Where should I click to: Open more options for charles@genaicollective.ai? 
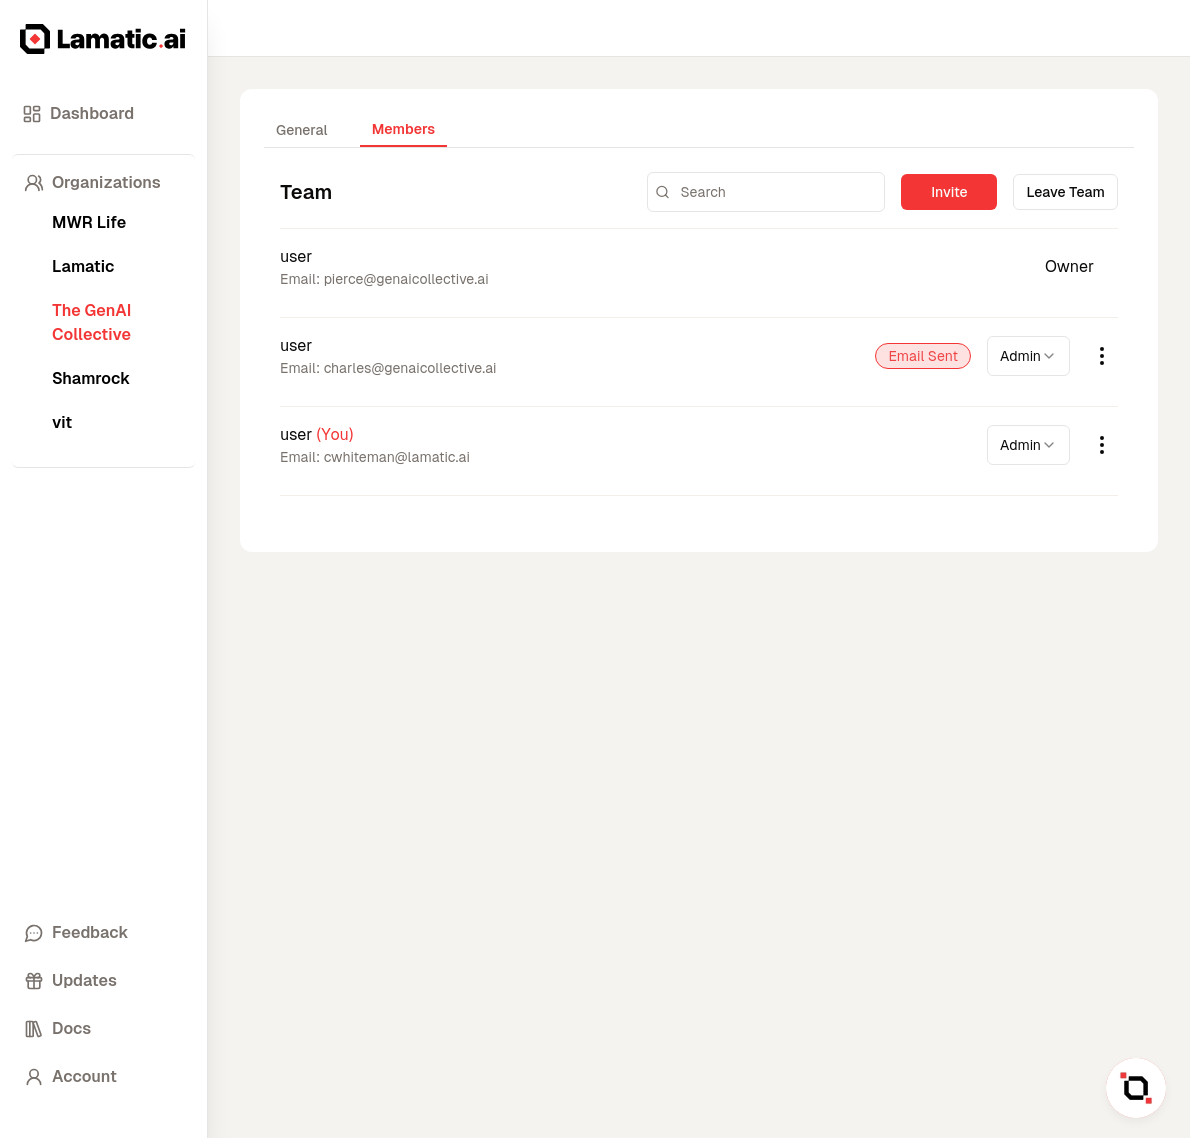click(1101, 356)
